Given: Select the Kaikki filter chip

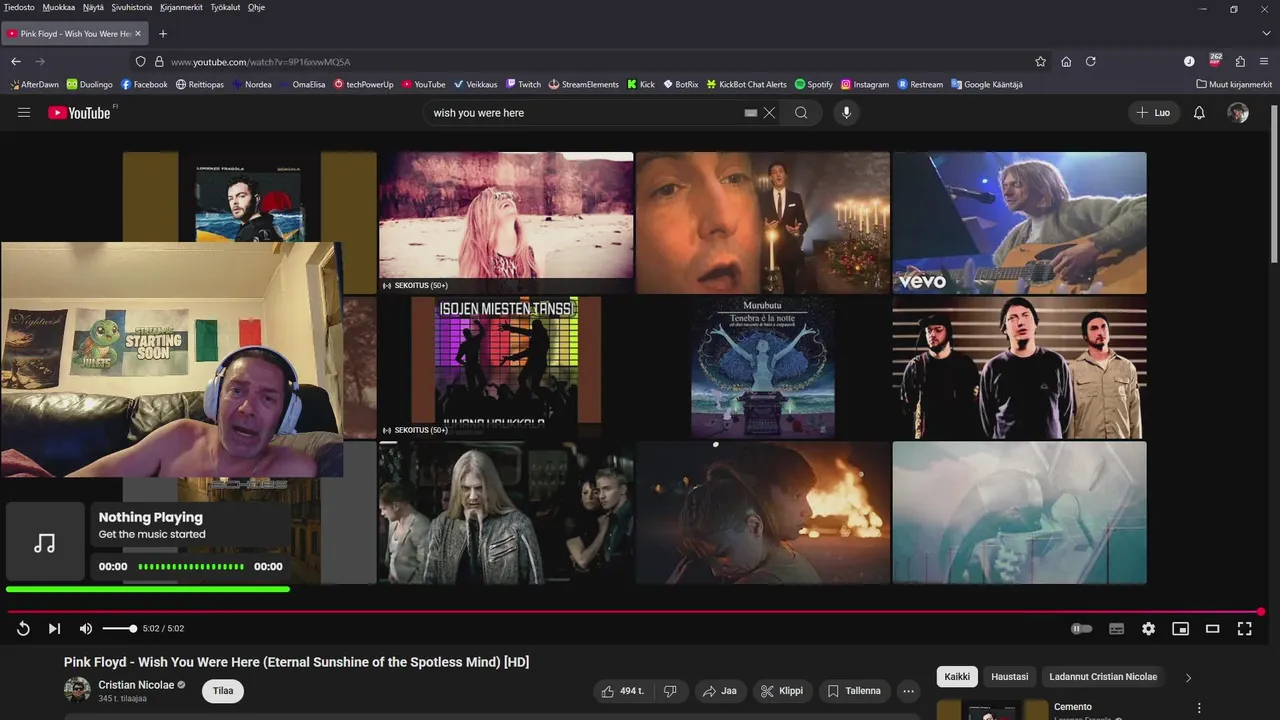Looking at the screenshot, I should click(957, 677).
